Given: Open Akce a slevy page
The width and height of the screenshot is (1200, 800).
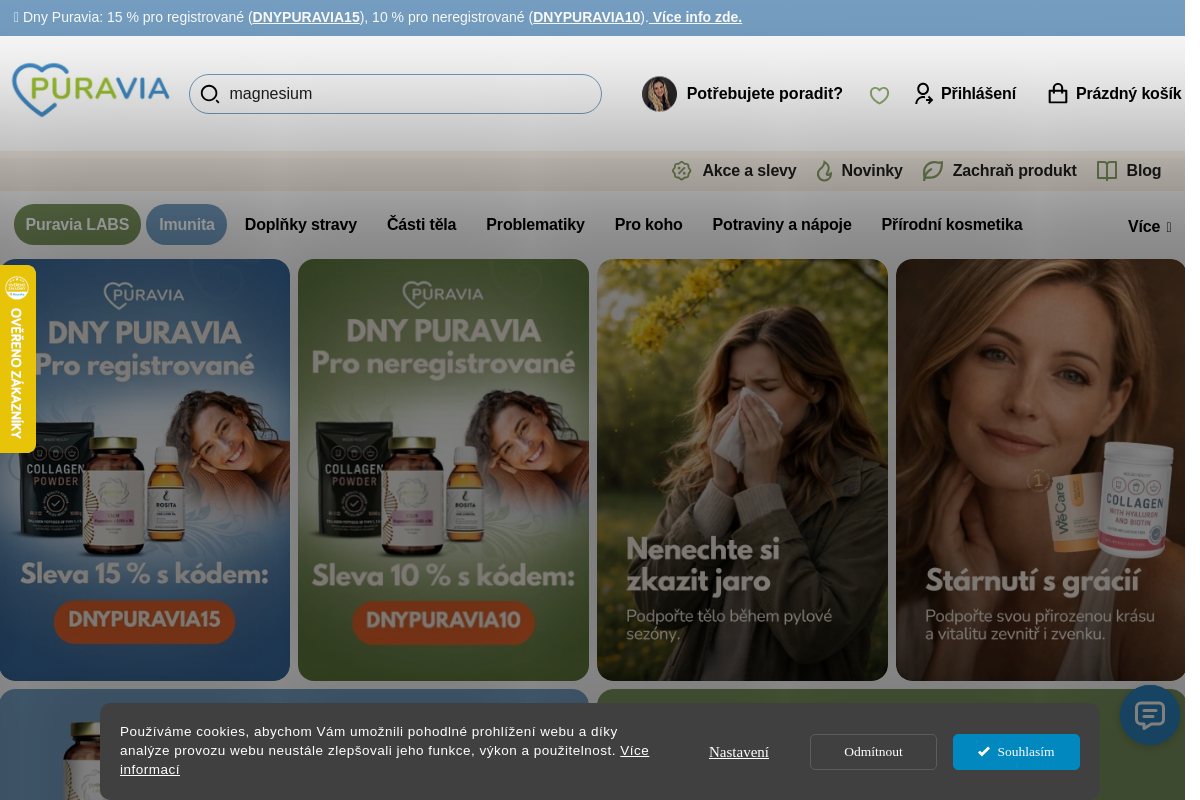Looking at the screenshot, I should click(749, 171).
